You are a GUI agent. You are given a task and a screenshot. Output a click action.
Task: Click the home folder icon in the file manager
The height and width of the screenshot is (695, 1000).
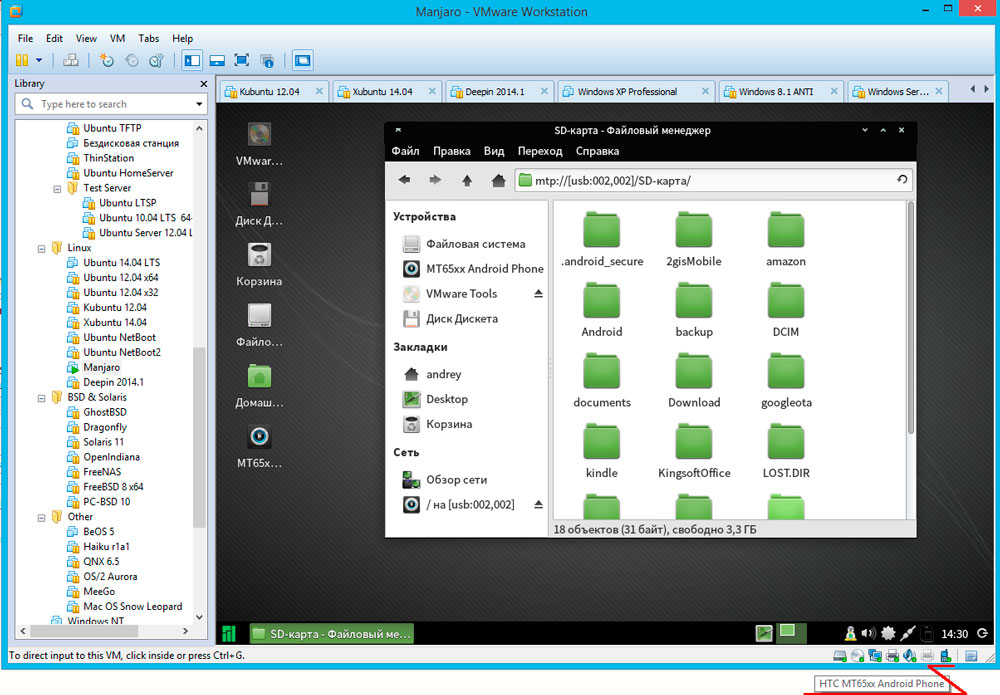498,180
